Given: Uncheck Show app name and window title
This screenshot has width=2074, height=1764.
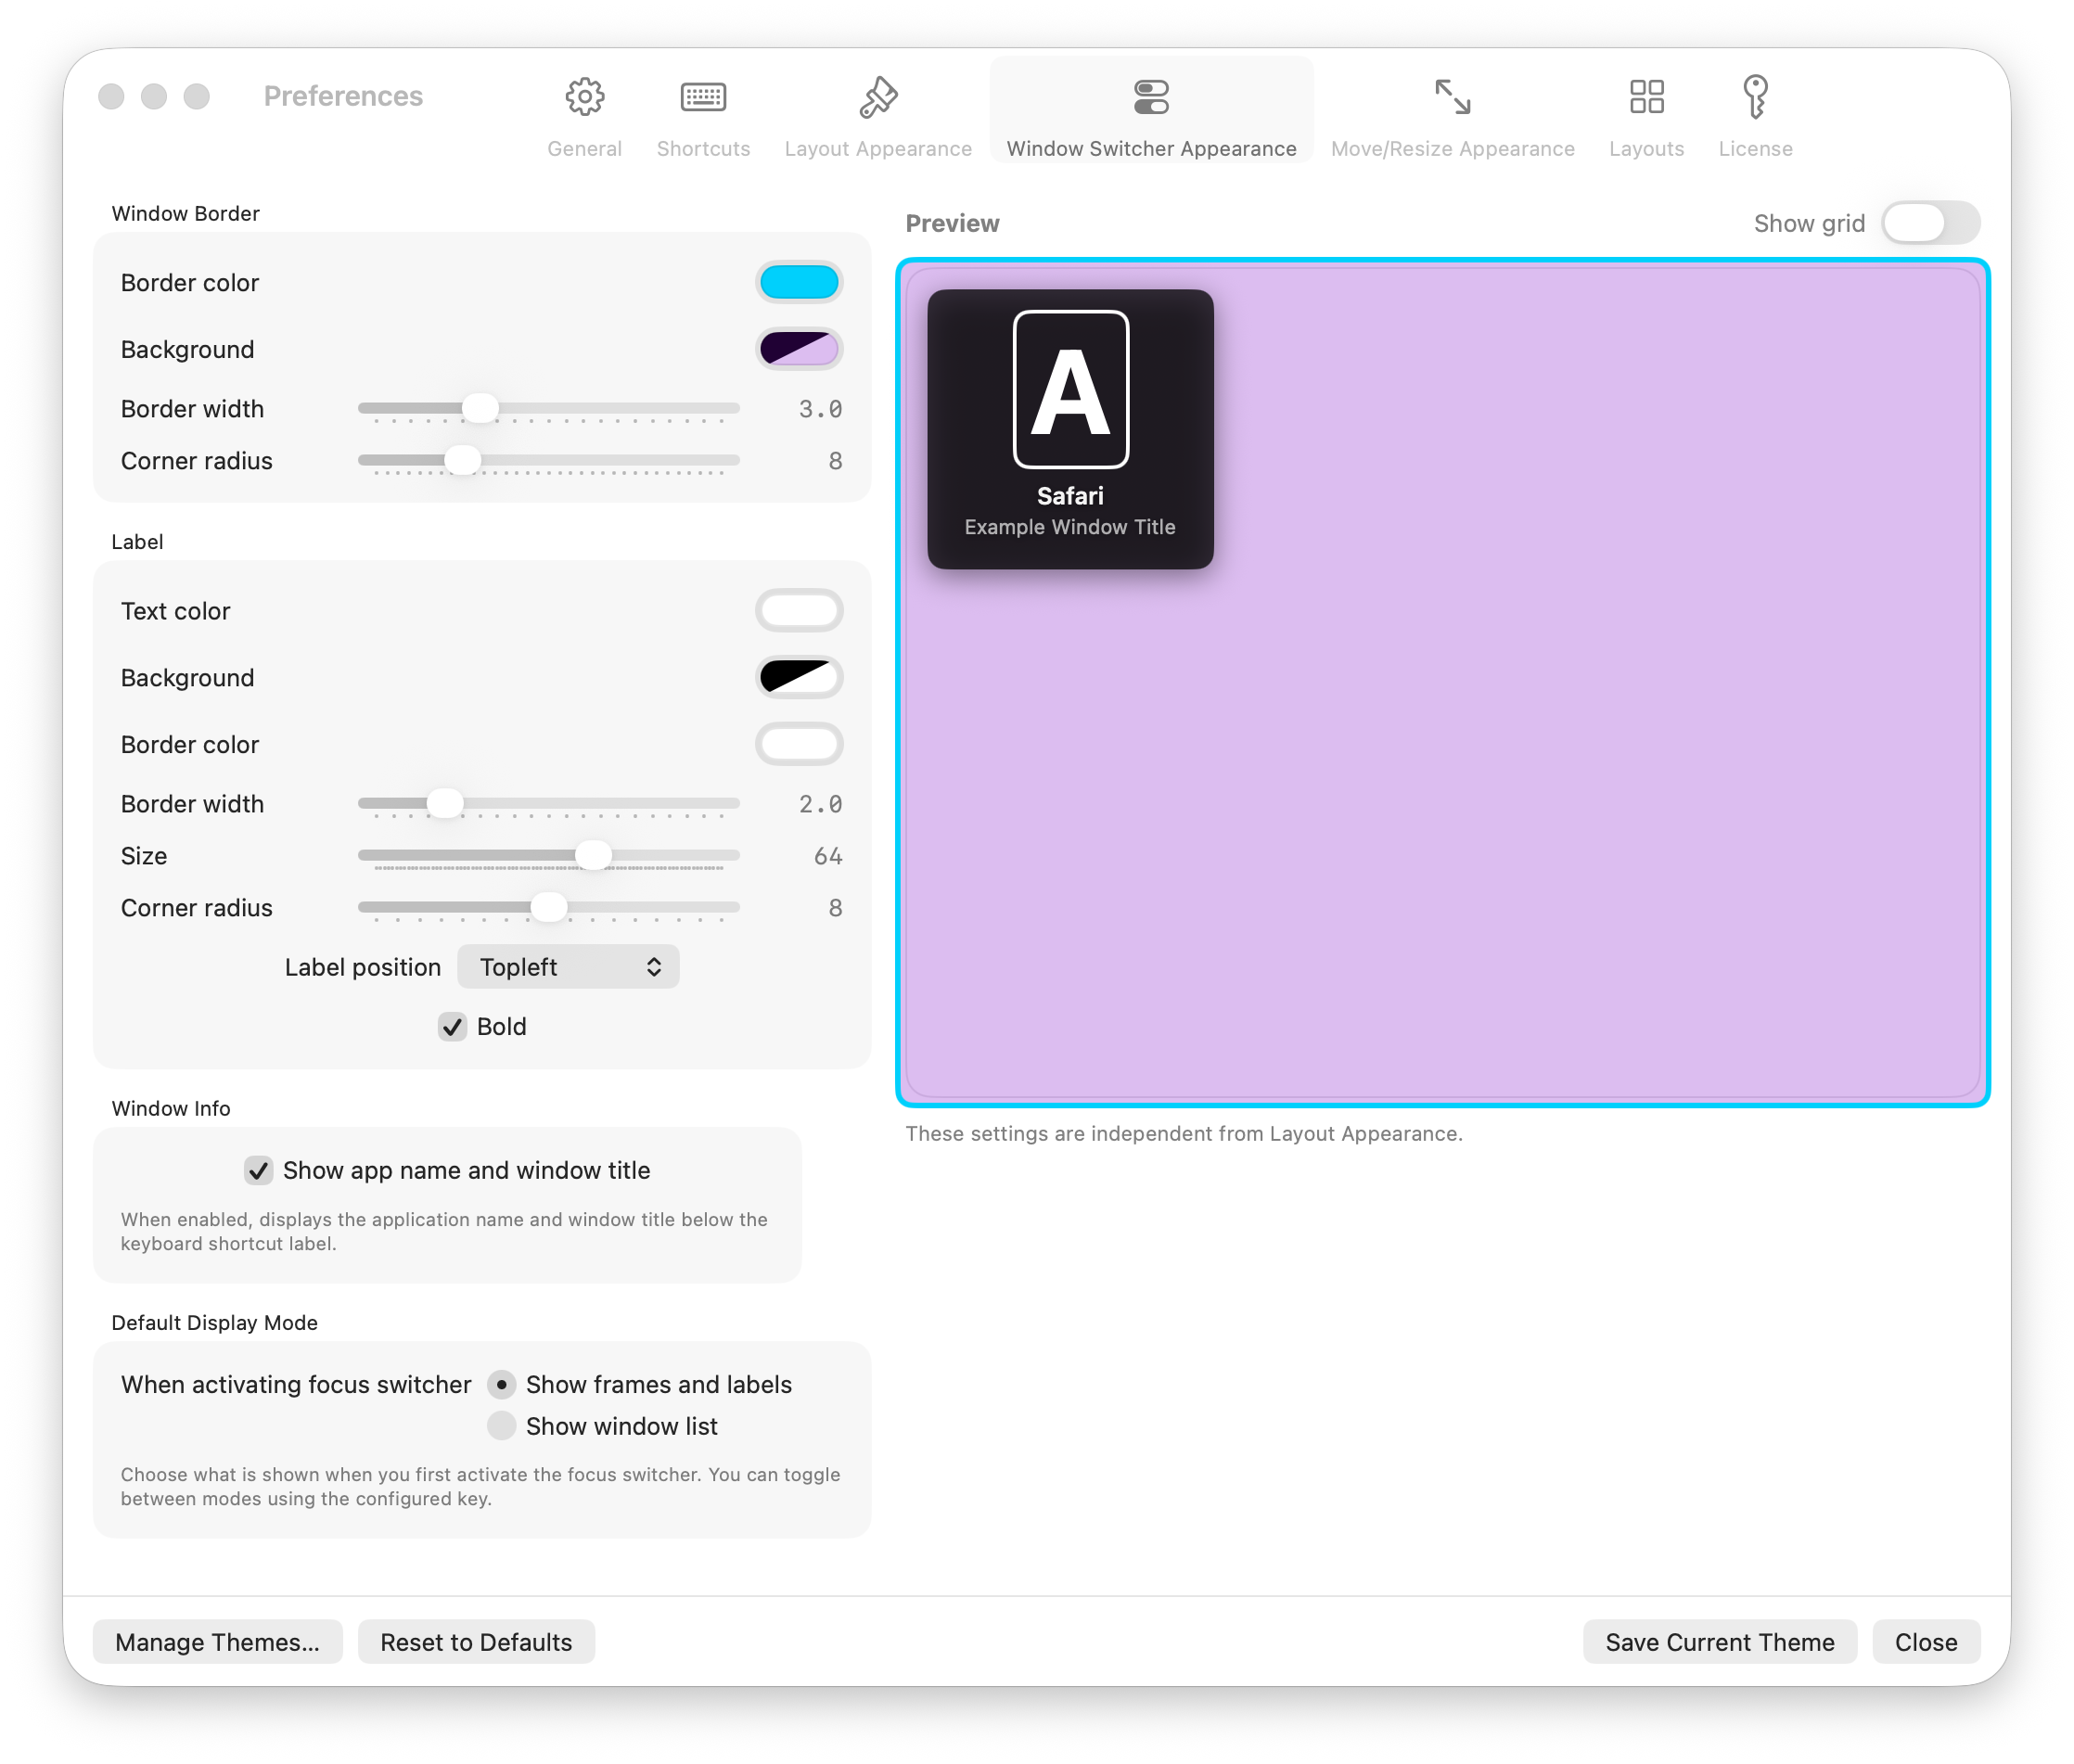Looking at the screenshot, I should click(x=258, y=1170).
